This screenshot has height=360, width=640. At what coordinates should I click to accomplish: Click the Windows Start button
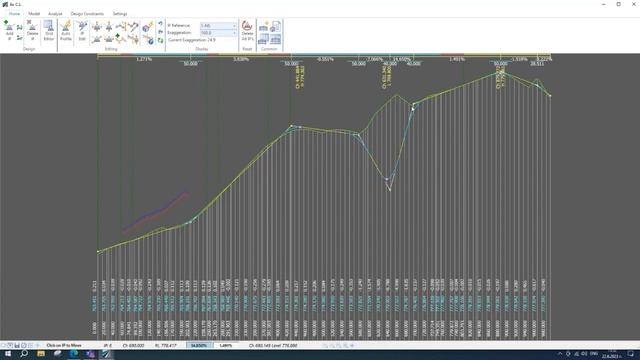click(8, 354)
